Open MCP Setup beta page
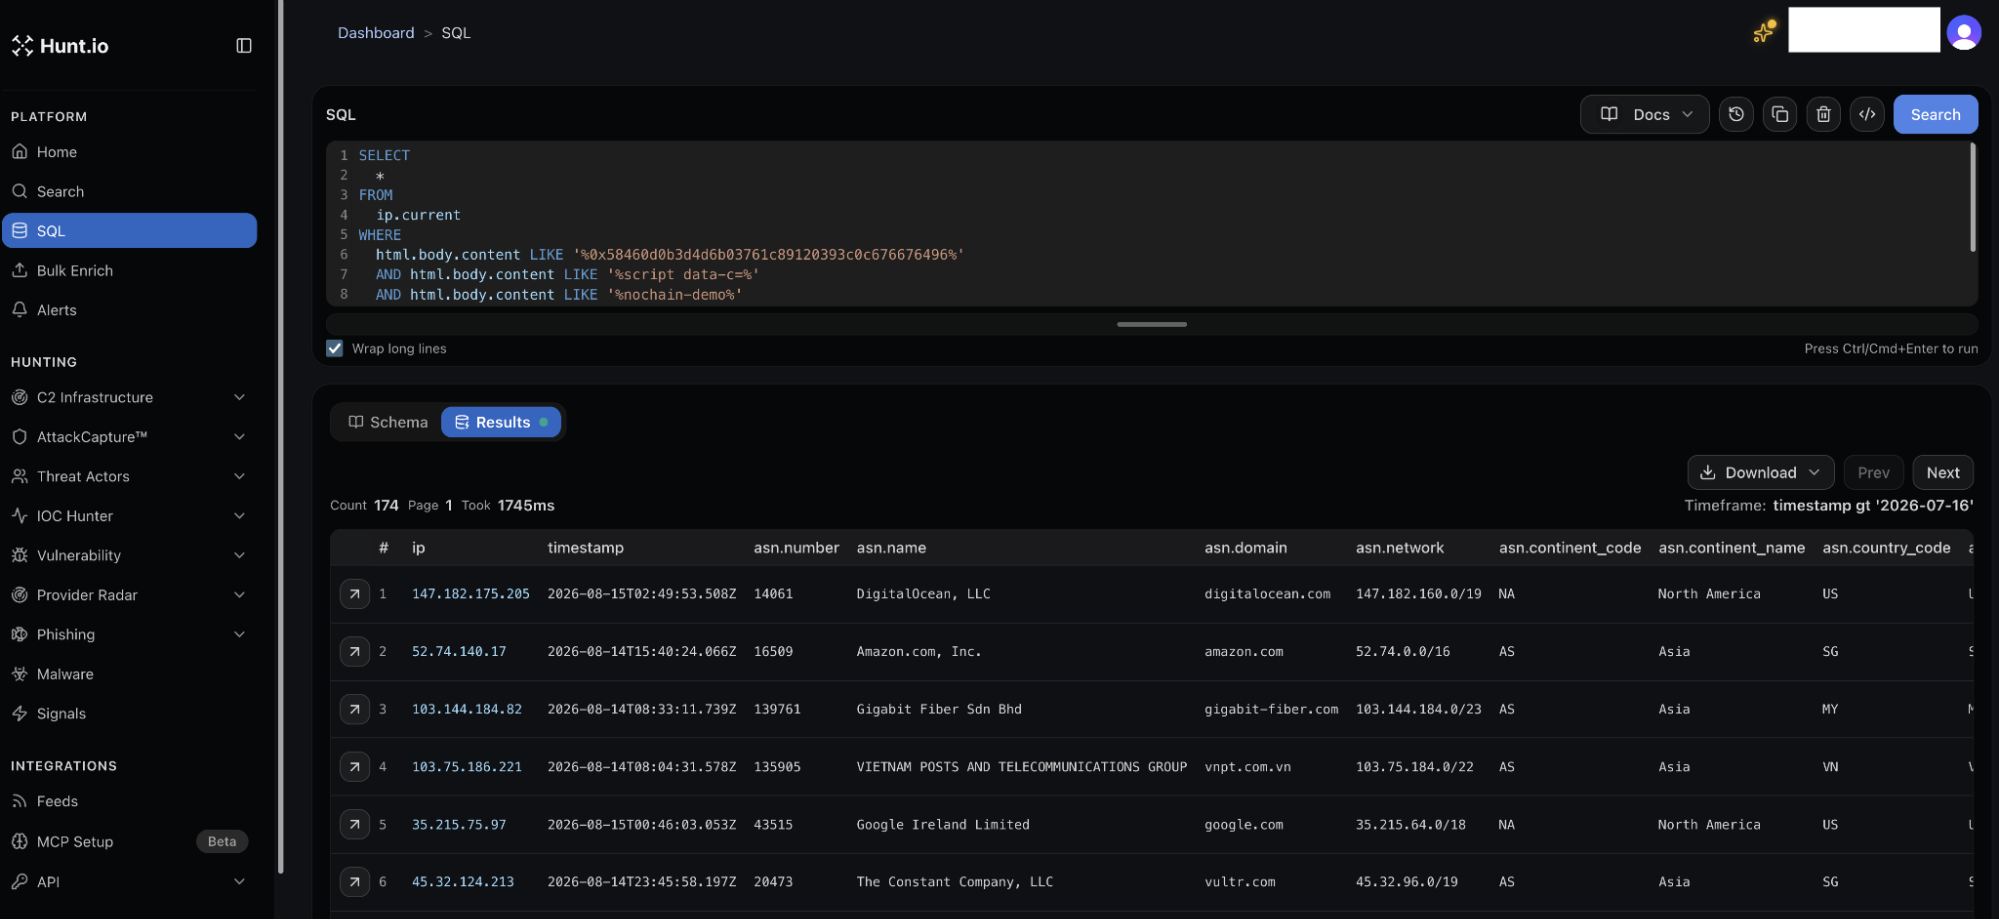The image size is (1999, 920). click(129, 842)
